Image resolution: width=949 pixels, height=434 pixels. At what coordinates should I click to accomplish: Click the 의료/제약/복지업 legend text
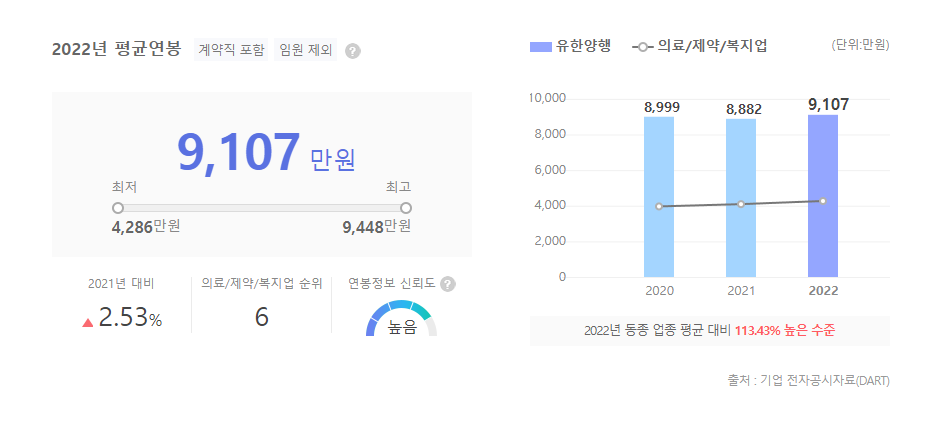pyautogui.click(x=712, y=47)
